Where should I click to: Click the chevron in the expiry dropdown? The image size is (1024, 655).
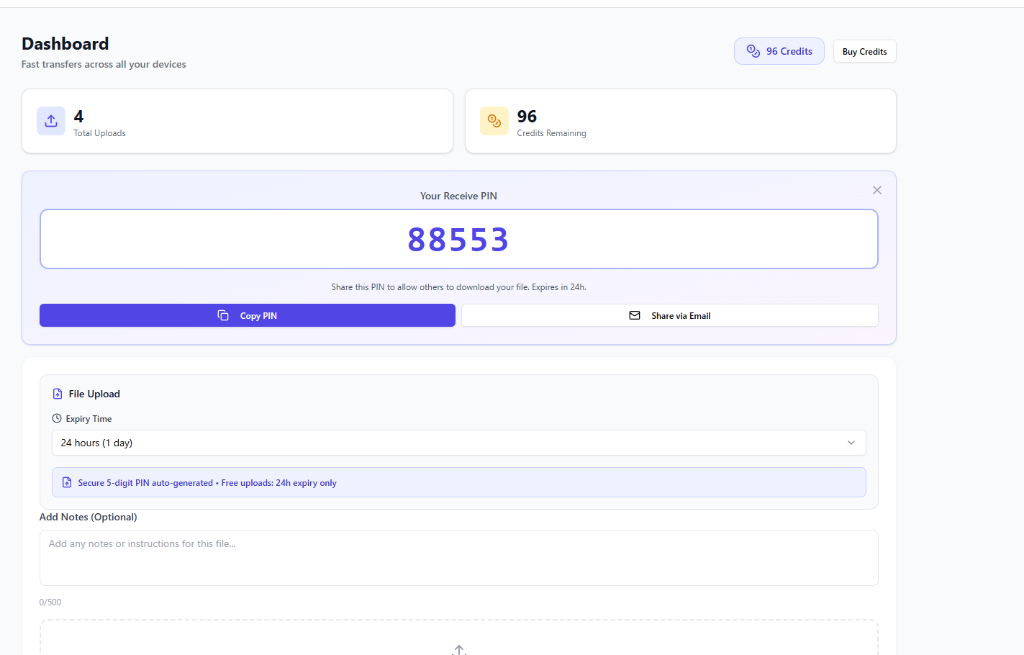click(x=851, y=443)
